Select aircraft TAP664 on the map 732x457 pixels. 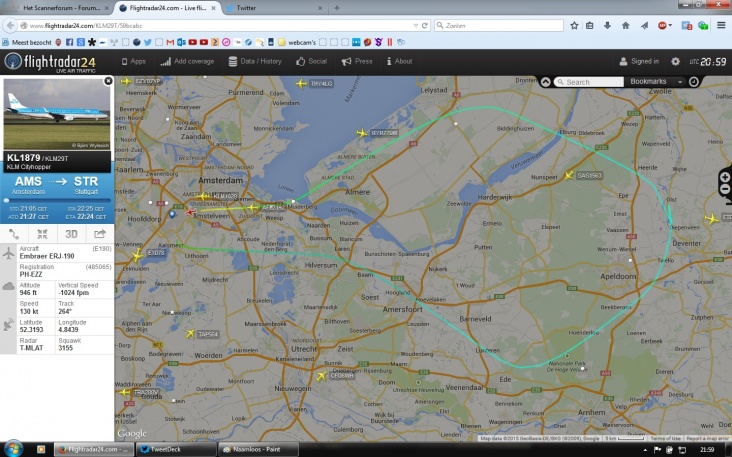coord(190,333)
